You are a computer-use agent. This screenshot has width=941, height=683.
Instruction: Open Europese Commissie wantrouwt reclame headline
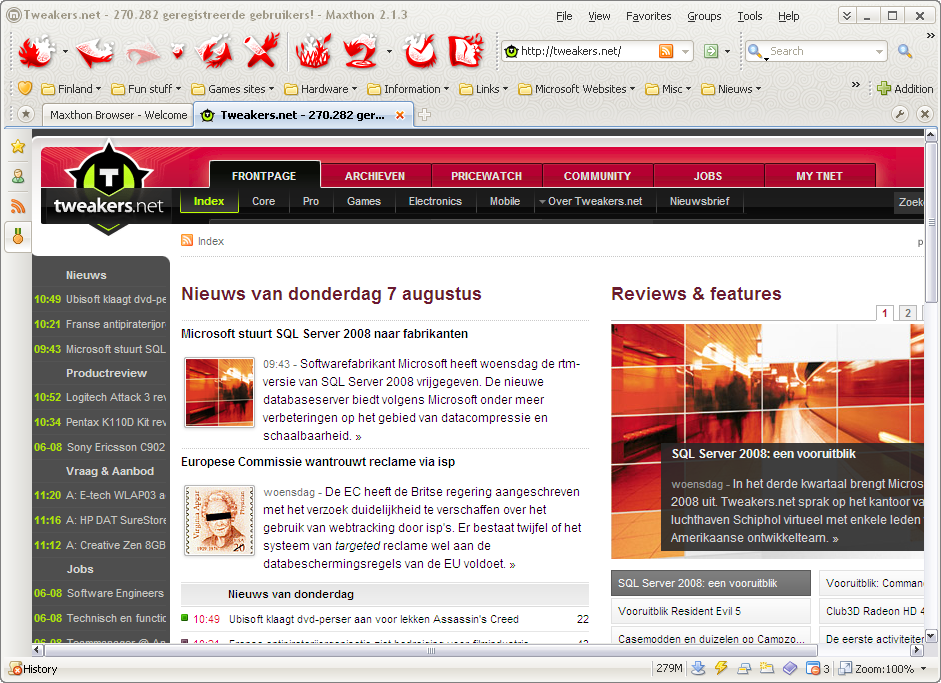tap(318, 462)
